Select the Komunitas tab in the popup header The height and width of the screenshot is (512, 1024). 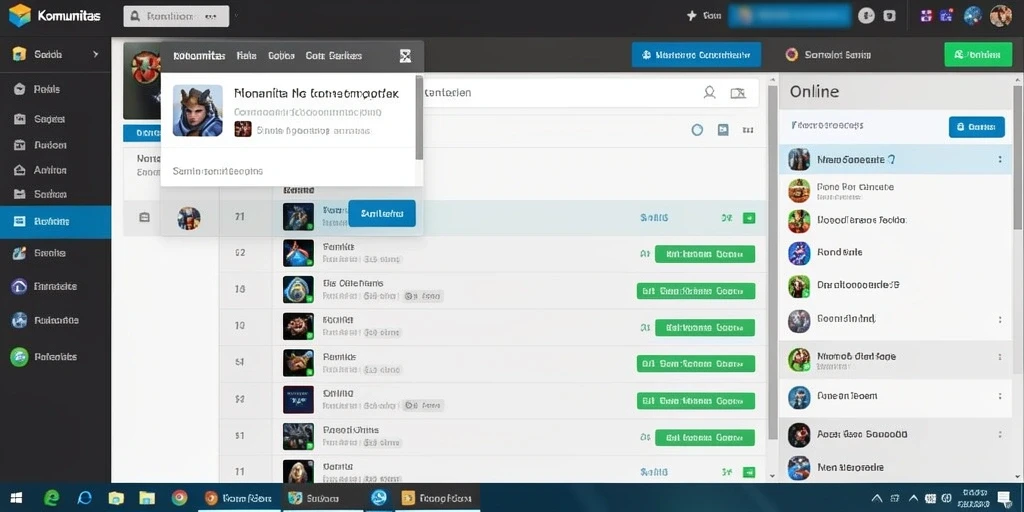[200, 56]
